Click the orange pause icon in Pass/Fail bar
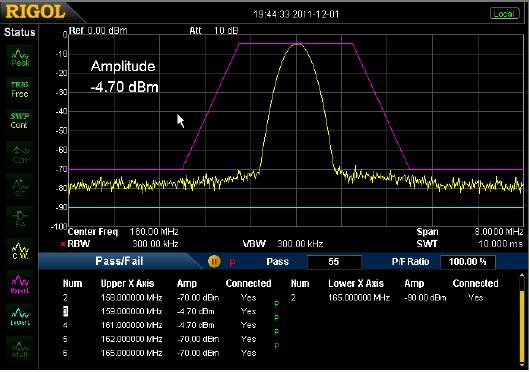 214,261
